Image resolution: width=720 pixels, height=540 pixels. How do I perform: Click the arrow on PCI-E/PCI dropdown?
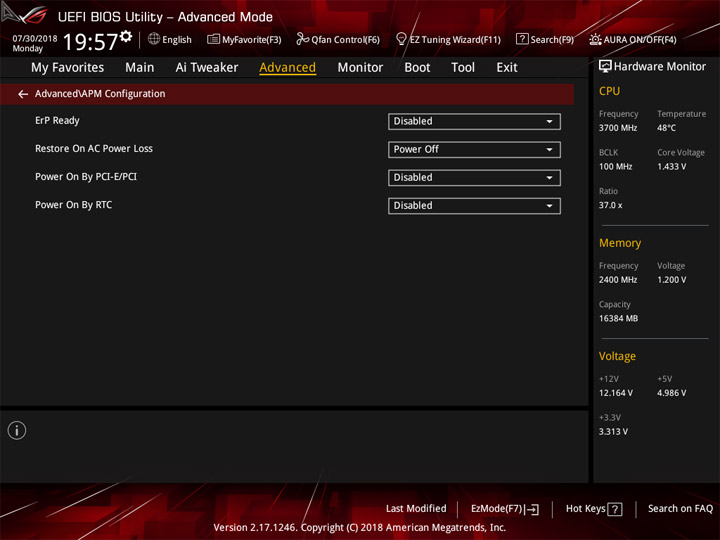coord(549,178)
